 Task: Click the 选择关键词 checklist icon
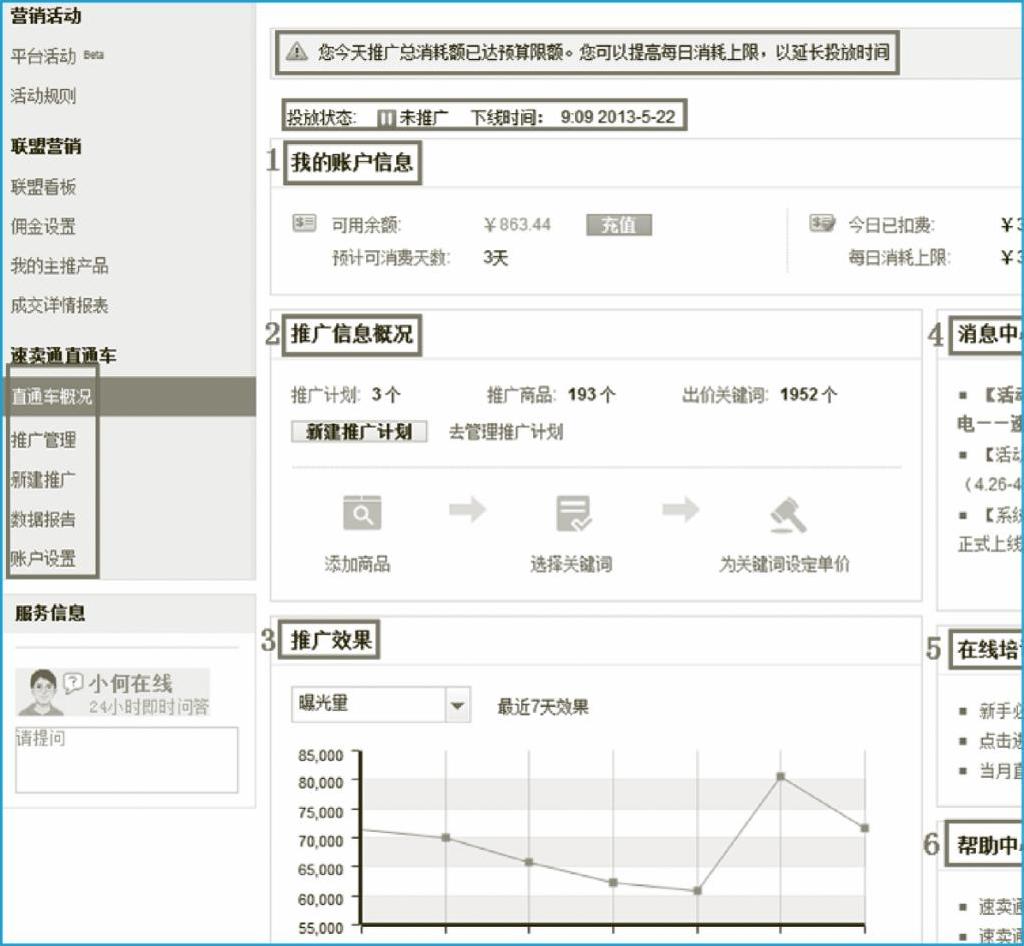tap(573, 513)
